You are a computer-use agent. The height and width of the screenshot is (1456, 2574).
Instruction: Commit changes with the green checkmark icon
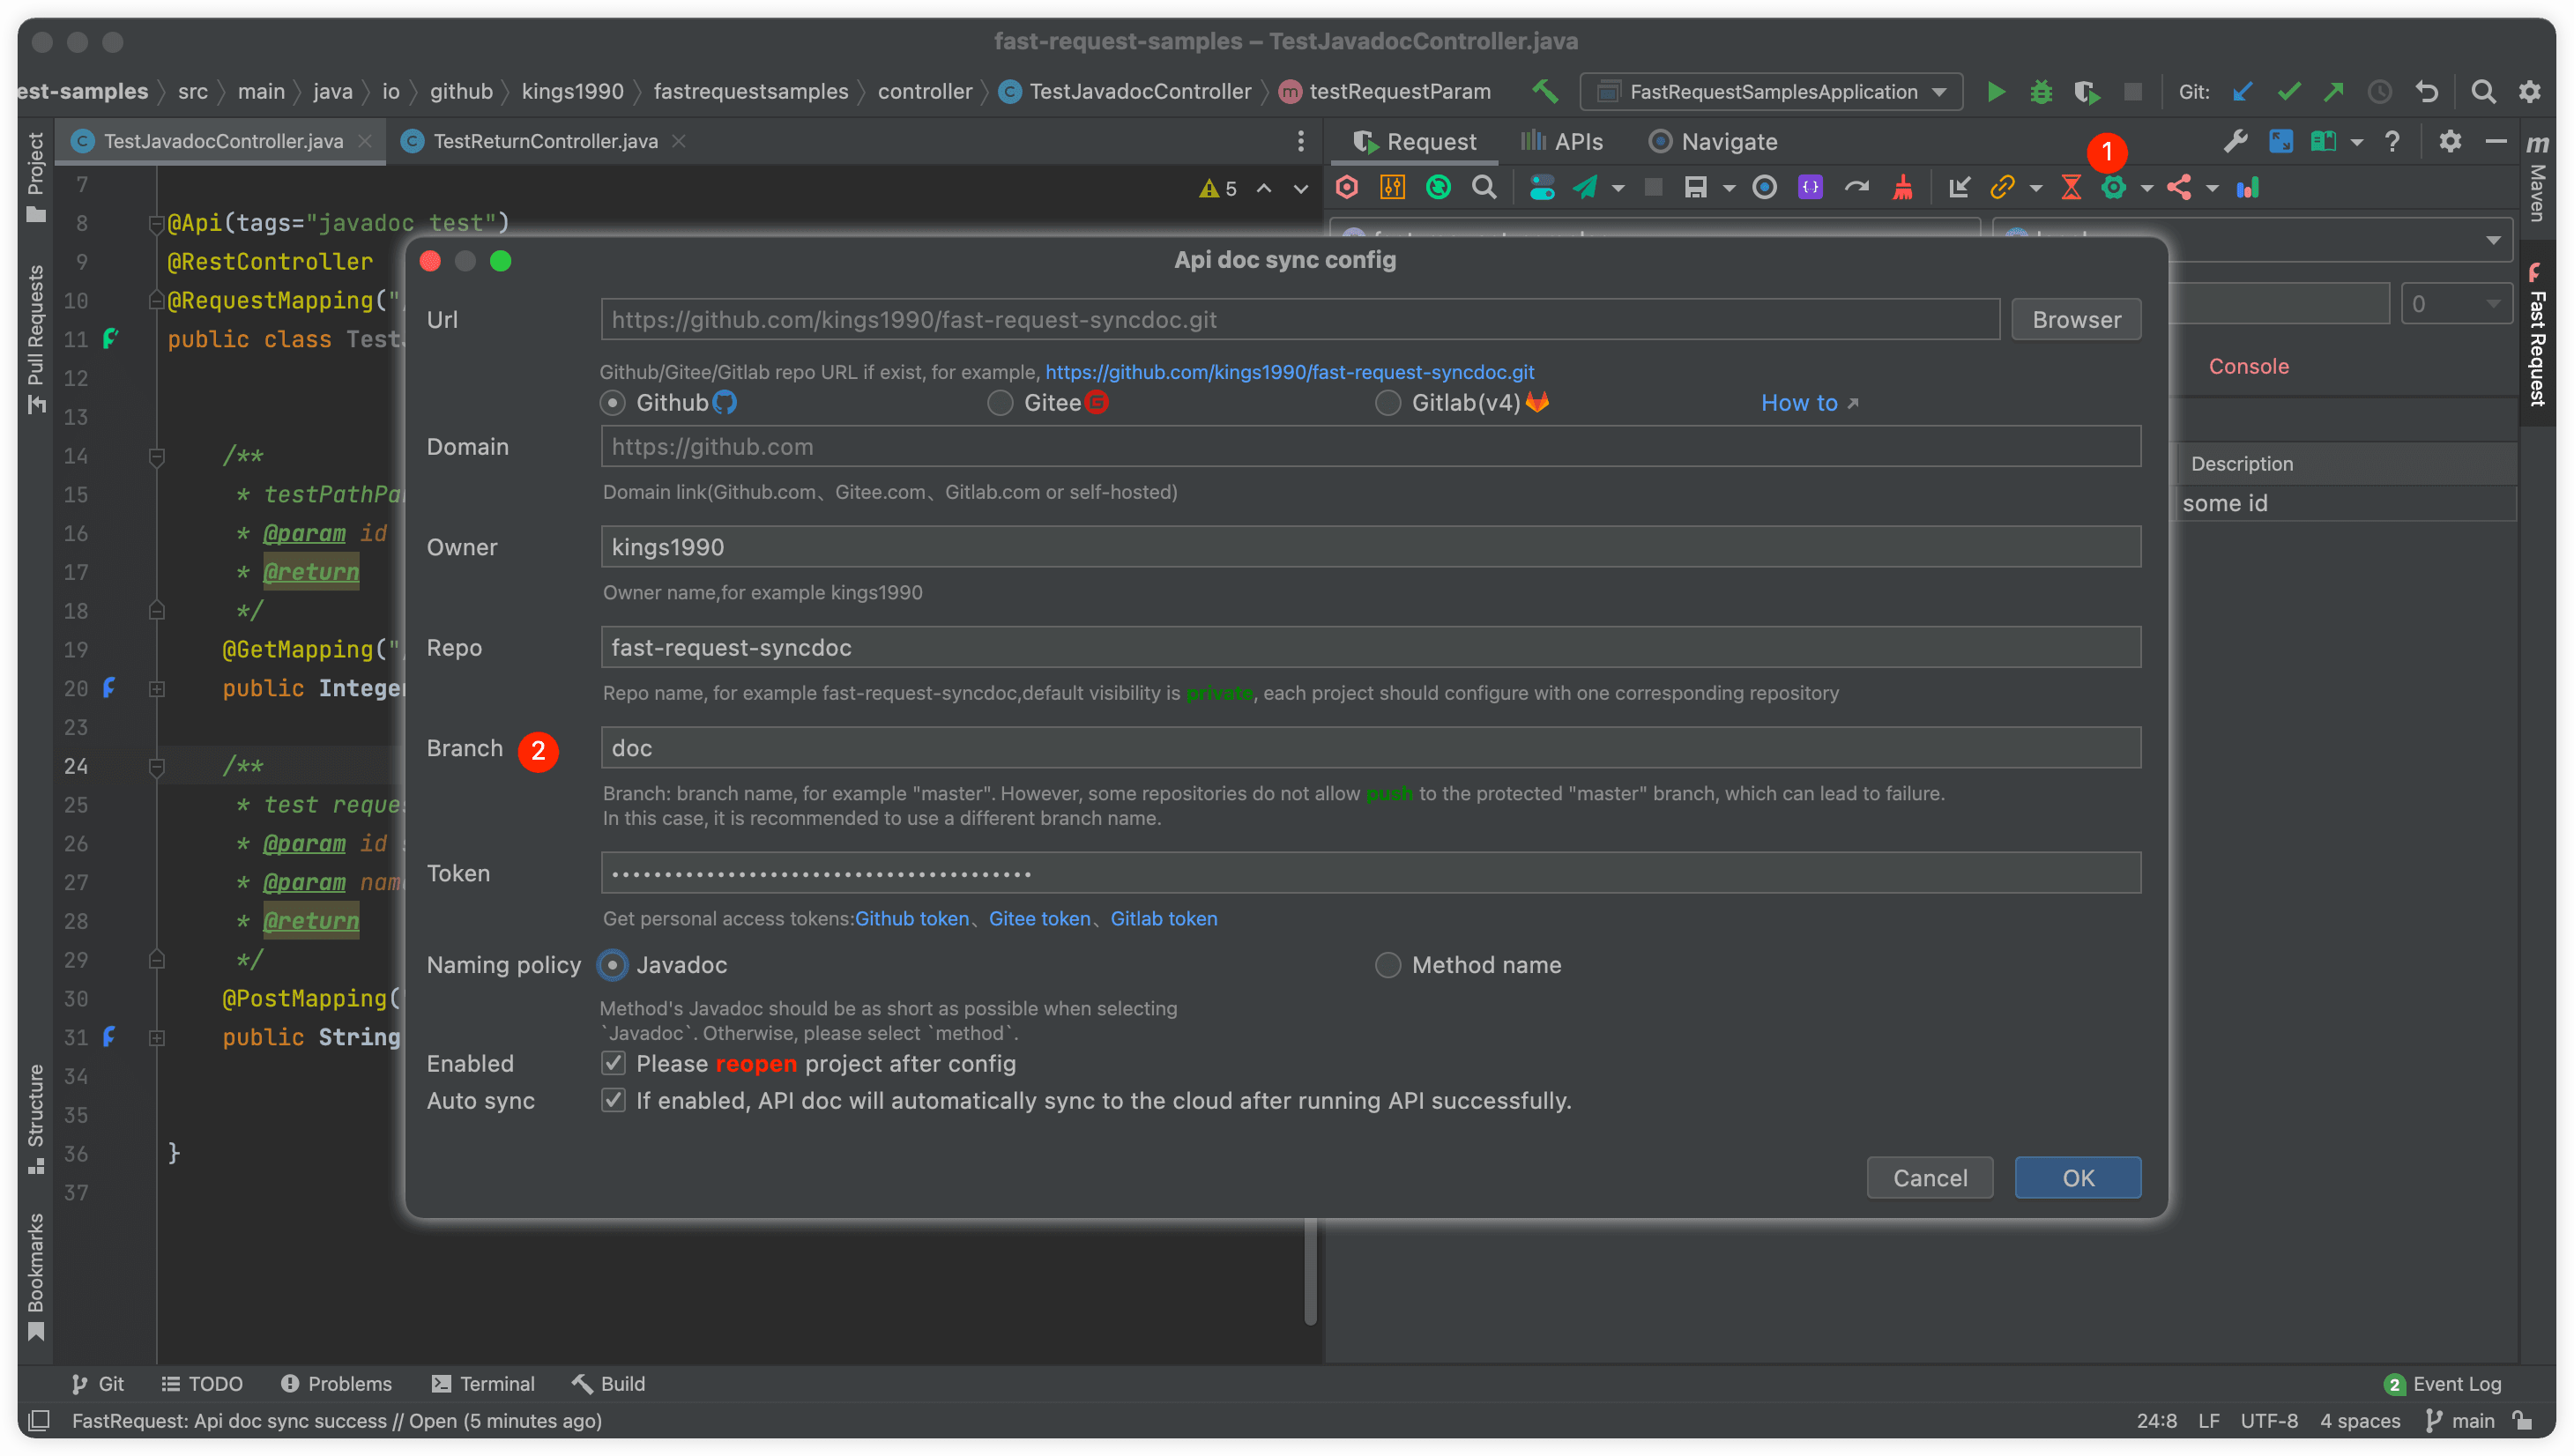[x=2288, y=91]
